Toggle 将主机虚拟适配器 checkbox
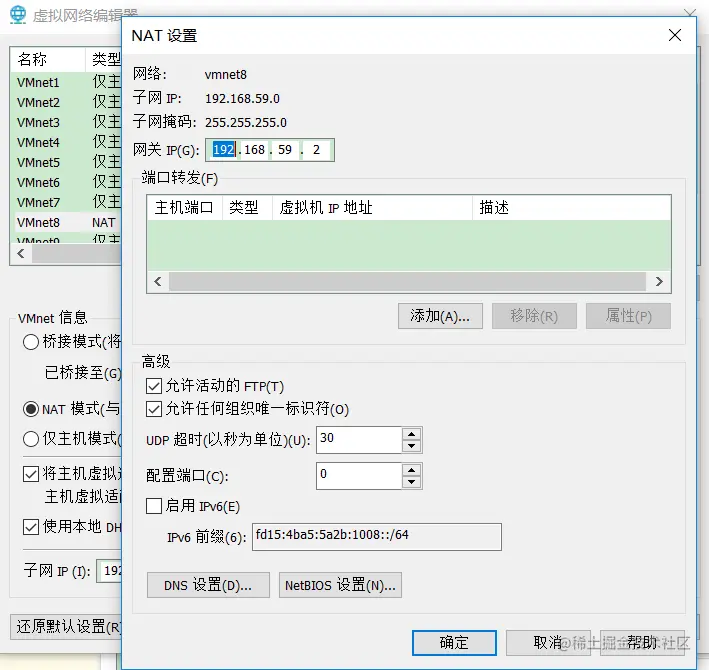709x670 pixels. coord(31,474)
